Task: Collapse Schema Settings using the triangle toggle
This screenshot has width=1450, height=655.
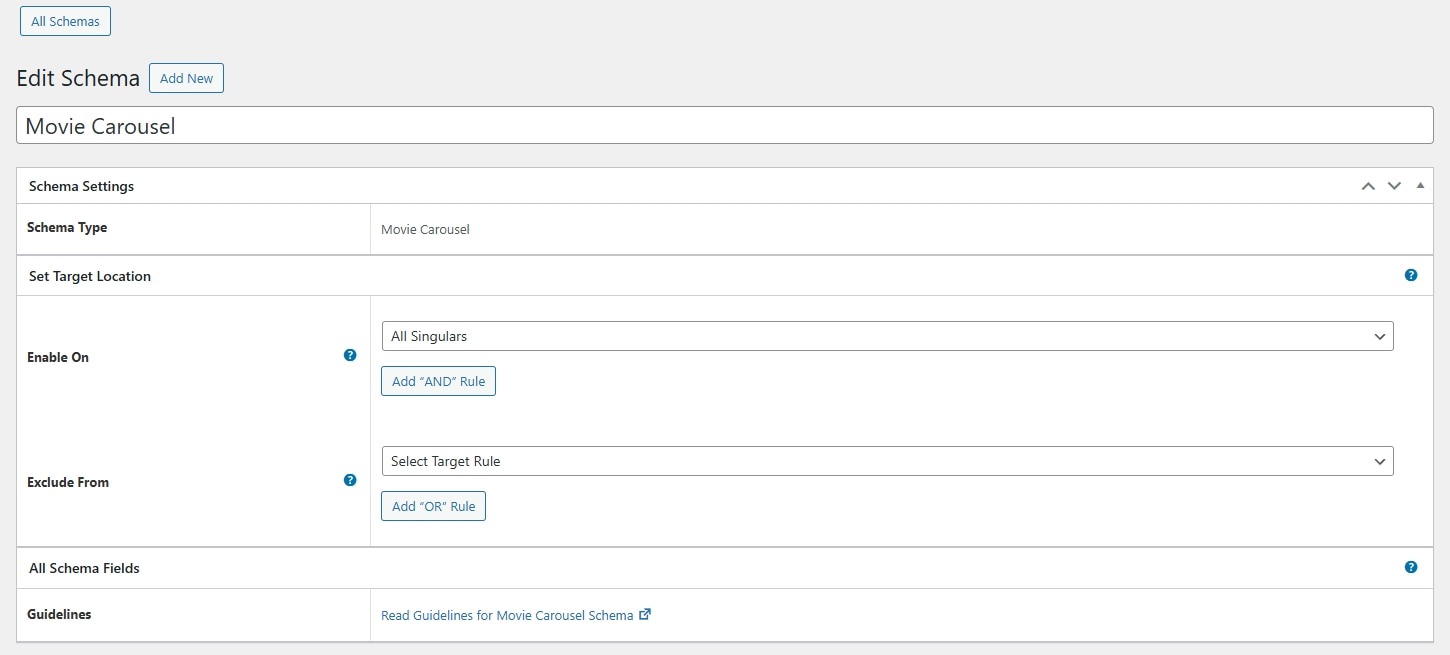Action: pyautogui.click(x=1420, y=185)
